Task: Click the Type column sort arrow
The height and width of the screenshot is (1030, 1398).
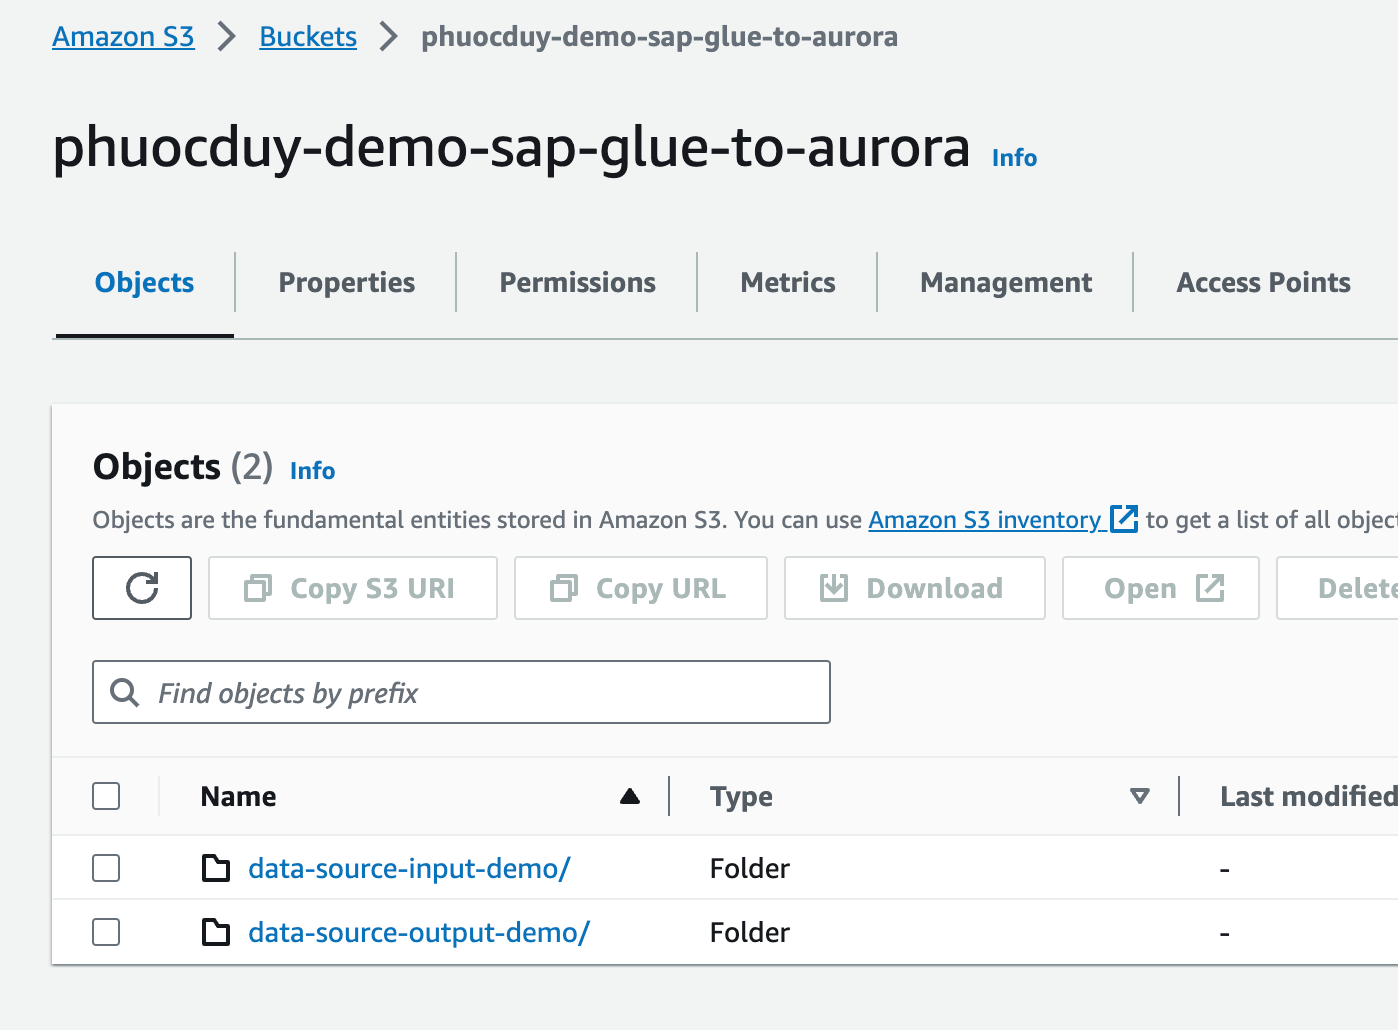Action: point(1139,796)
